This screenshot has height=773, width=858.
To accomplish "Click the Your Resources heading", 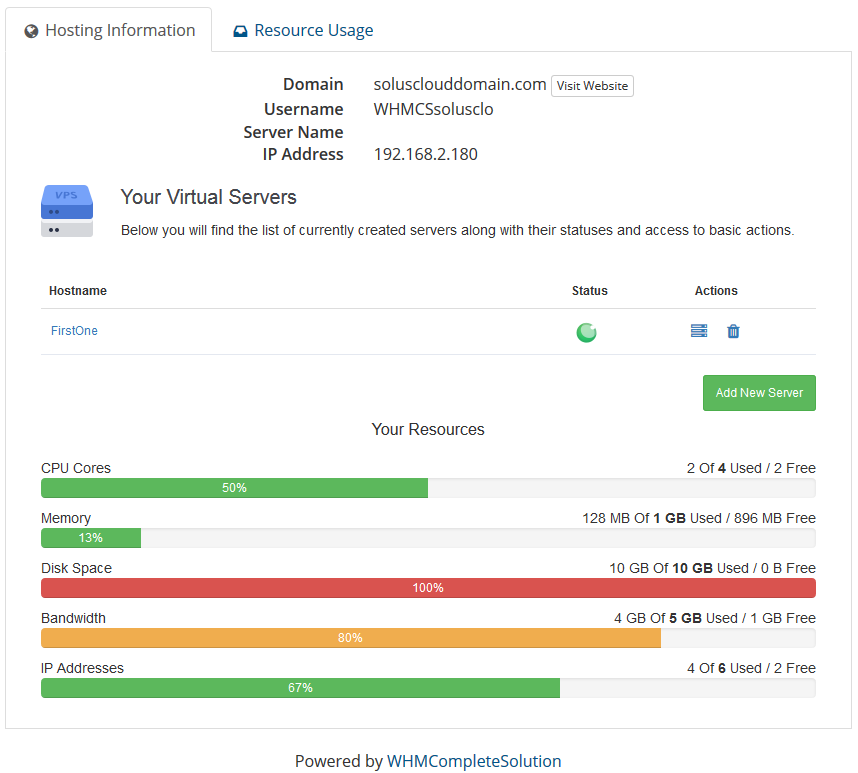I will pos(428,429).
